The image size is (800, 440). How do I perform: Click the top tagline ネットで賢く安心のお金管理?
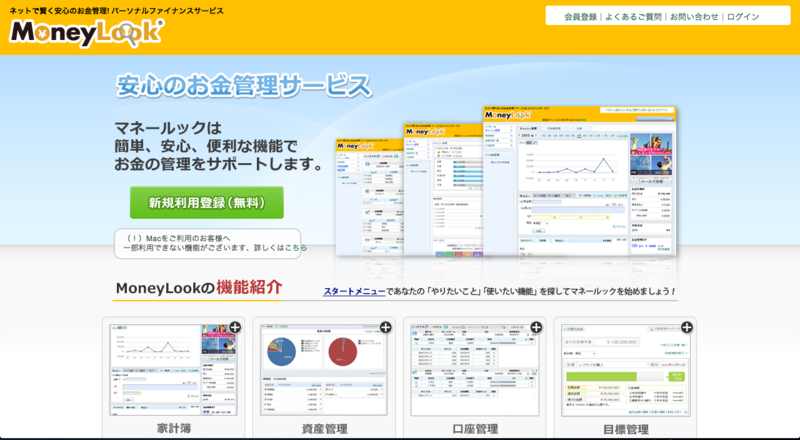116,11
